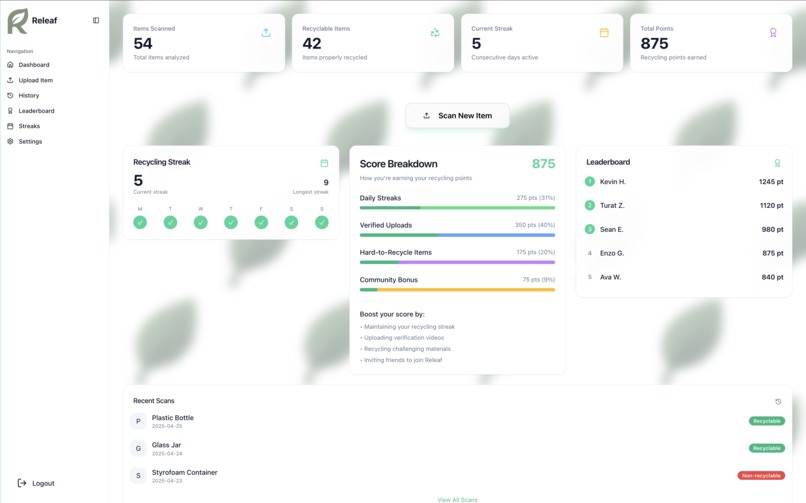Click rank 3 badge beside Sean E.
This screenshot has height=503, width=806.
(590, 229)
